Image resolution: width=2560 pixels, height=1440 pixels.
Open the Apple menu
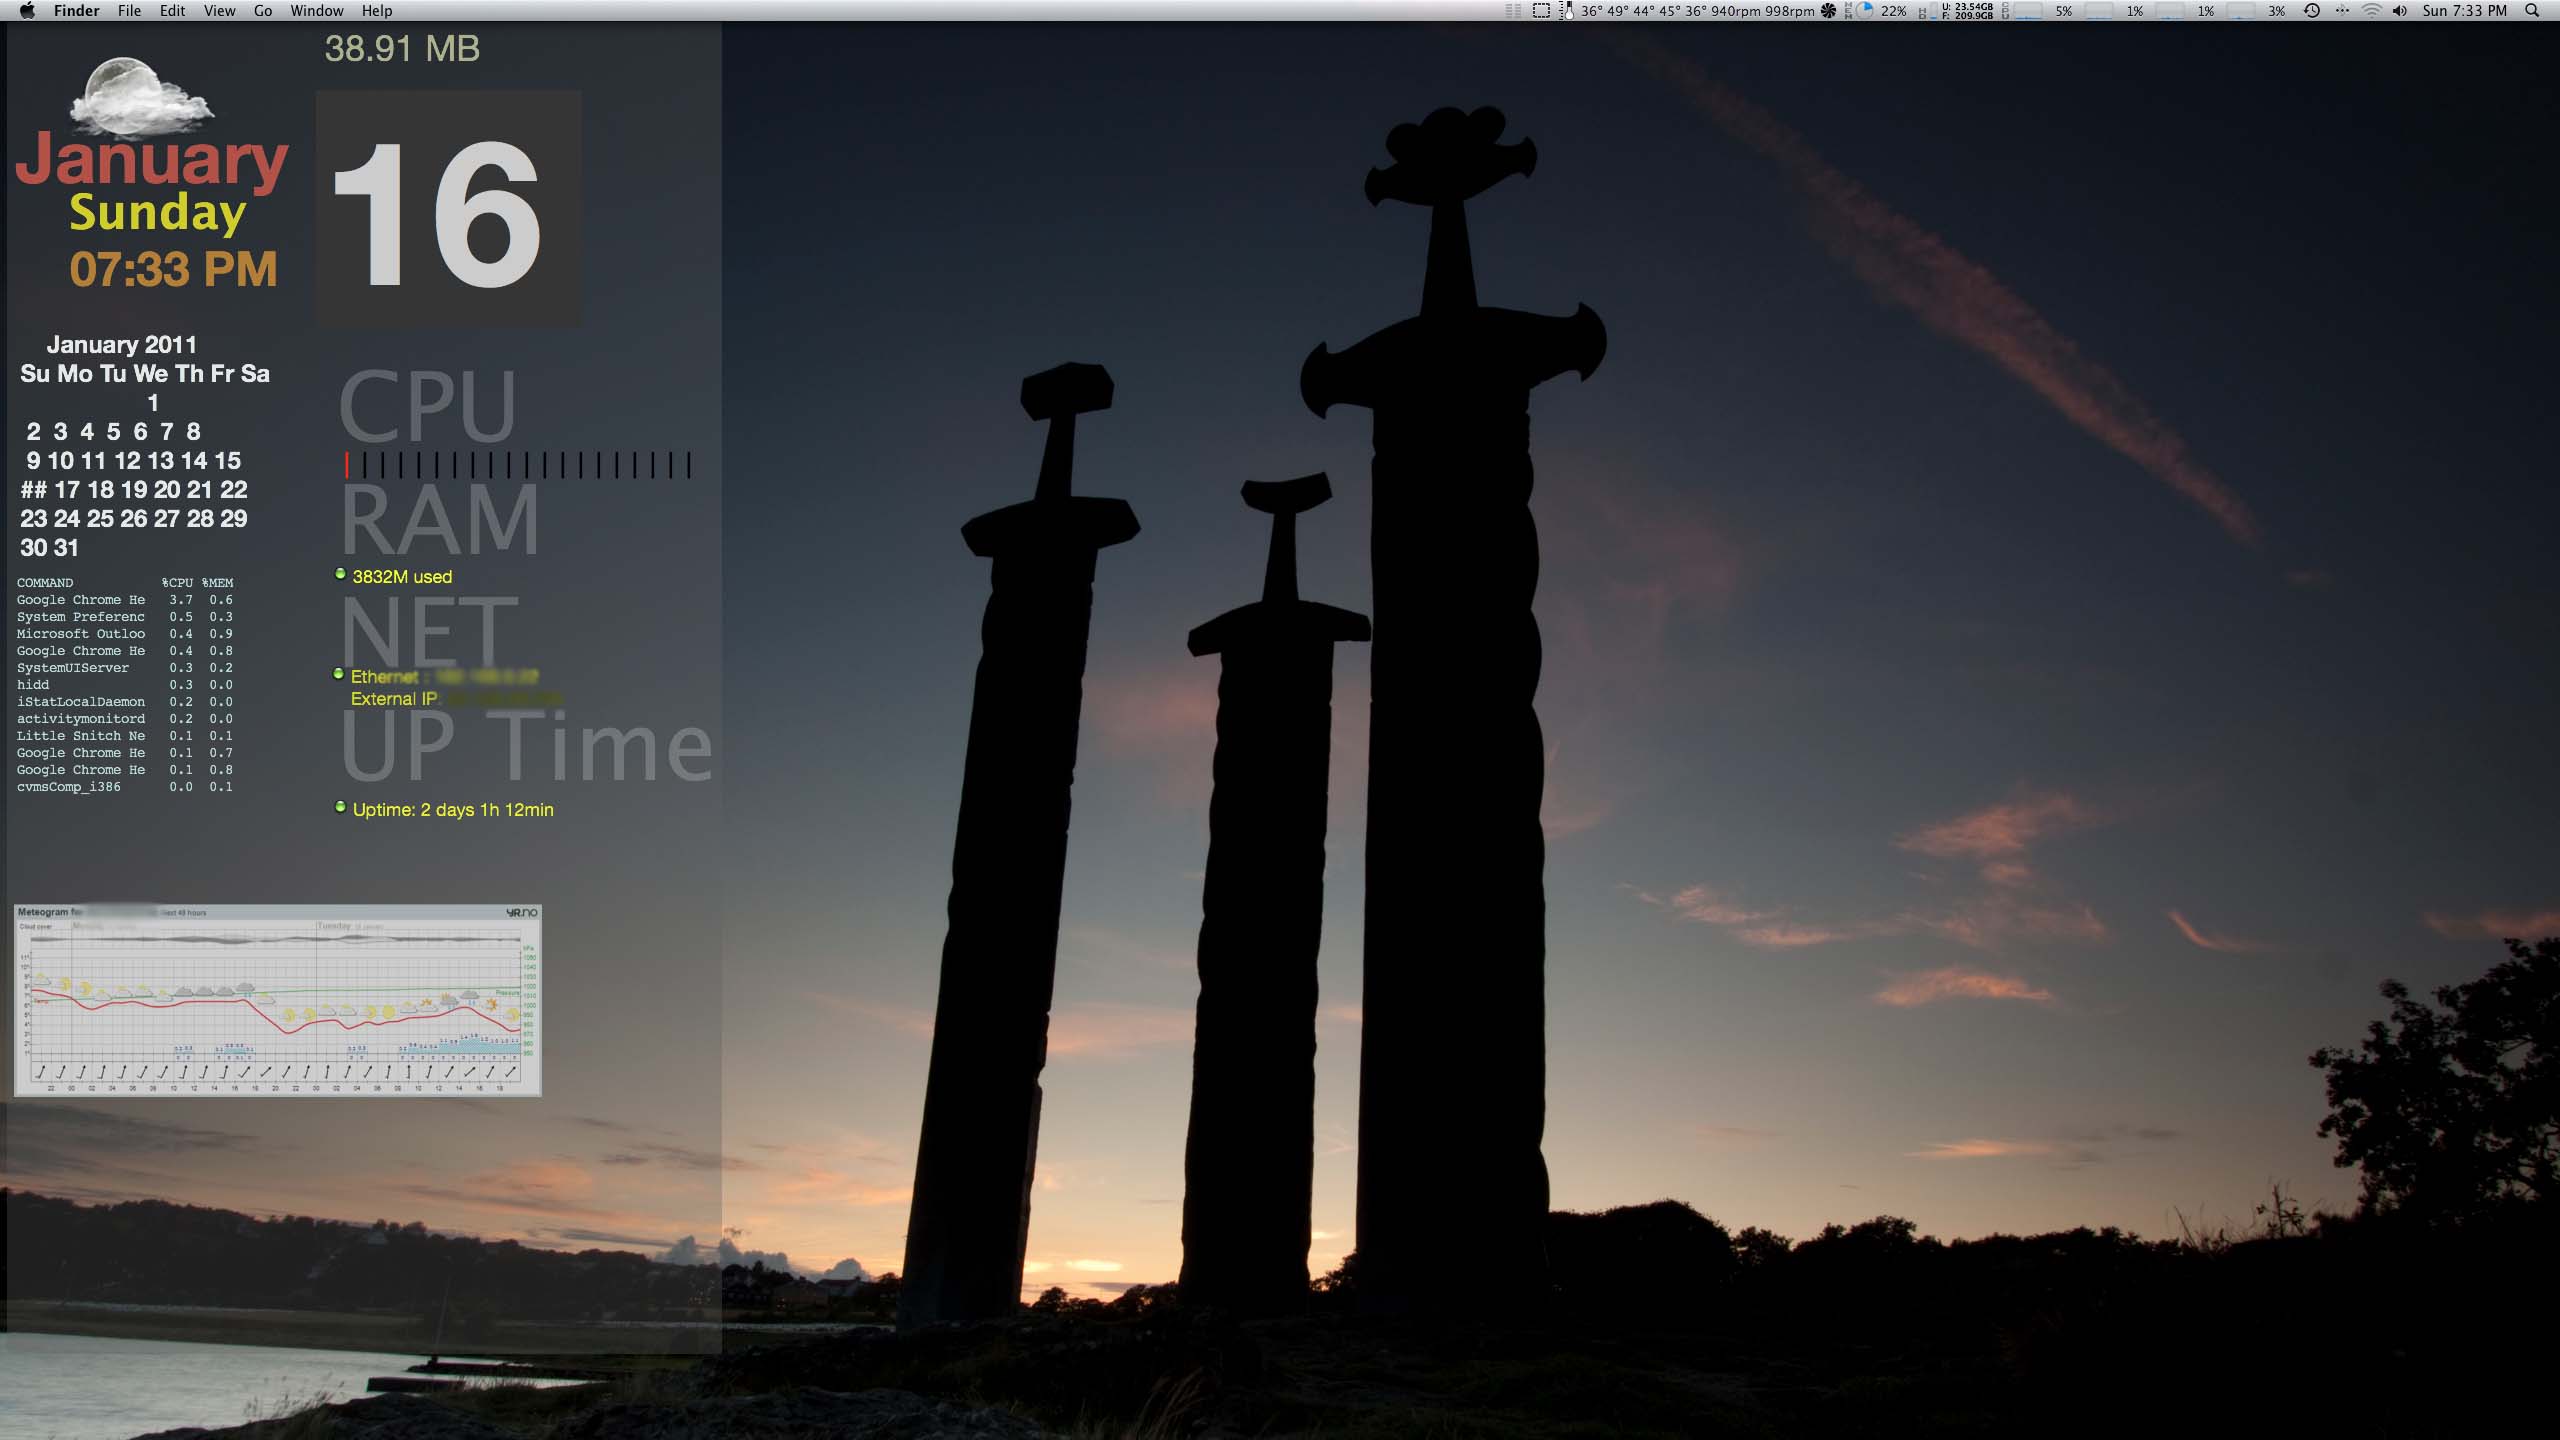pyautogui.click(x=27, y=11)
